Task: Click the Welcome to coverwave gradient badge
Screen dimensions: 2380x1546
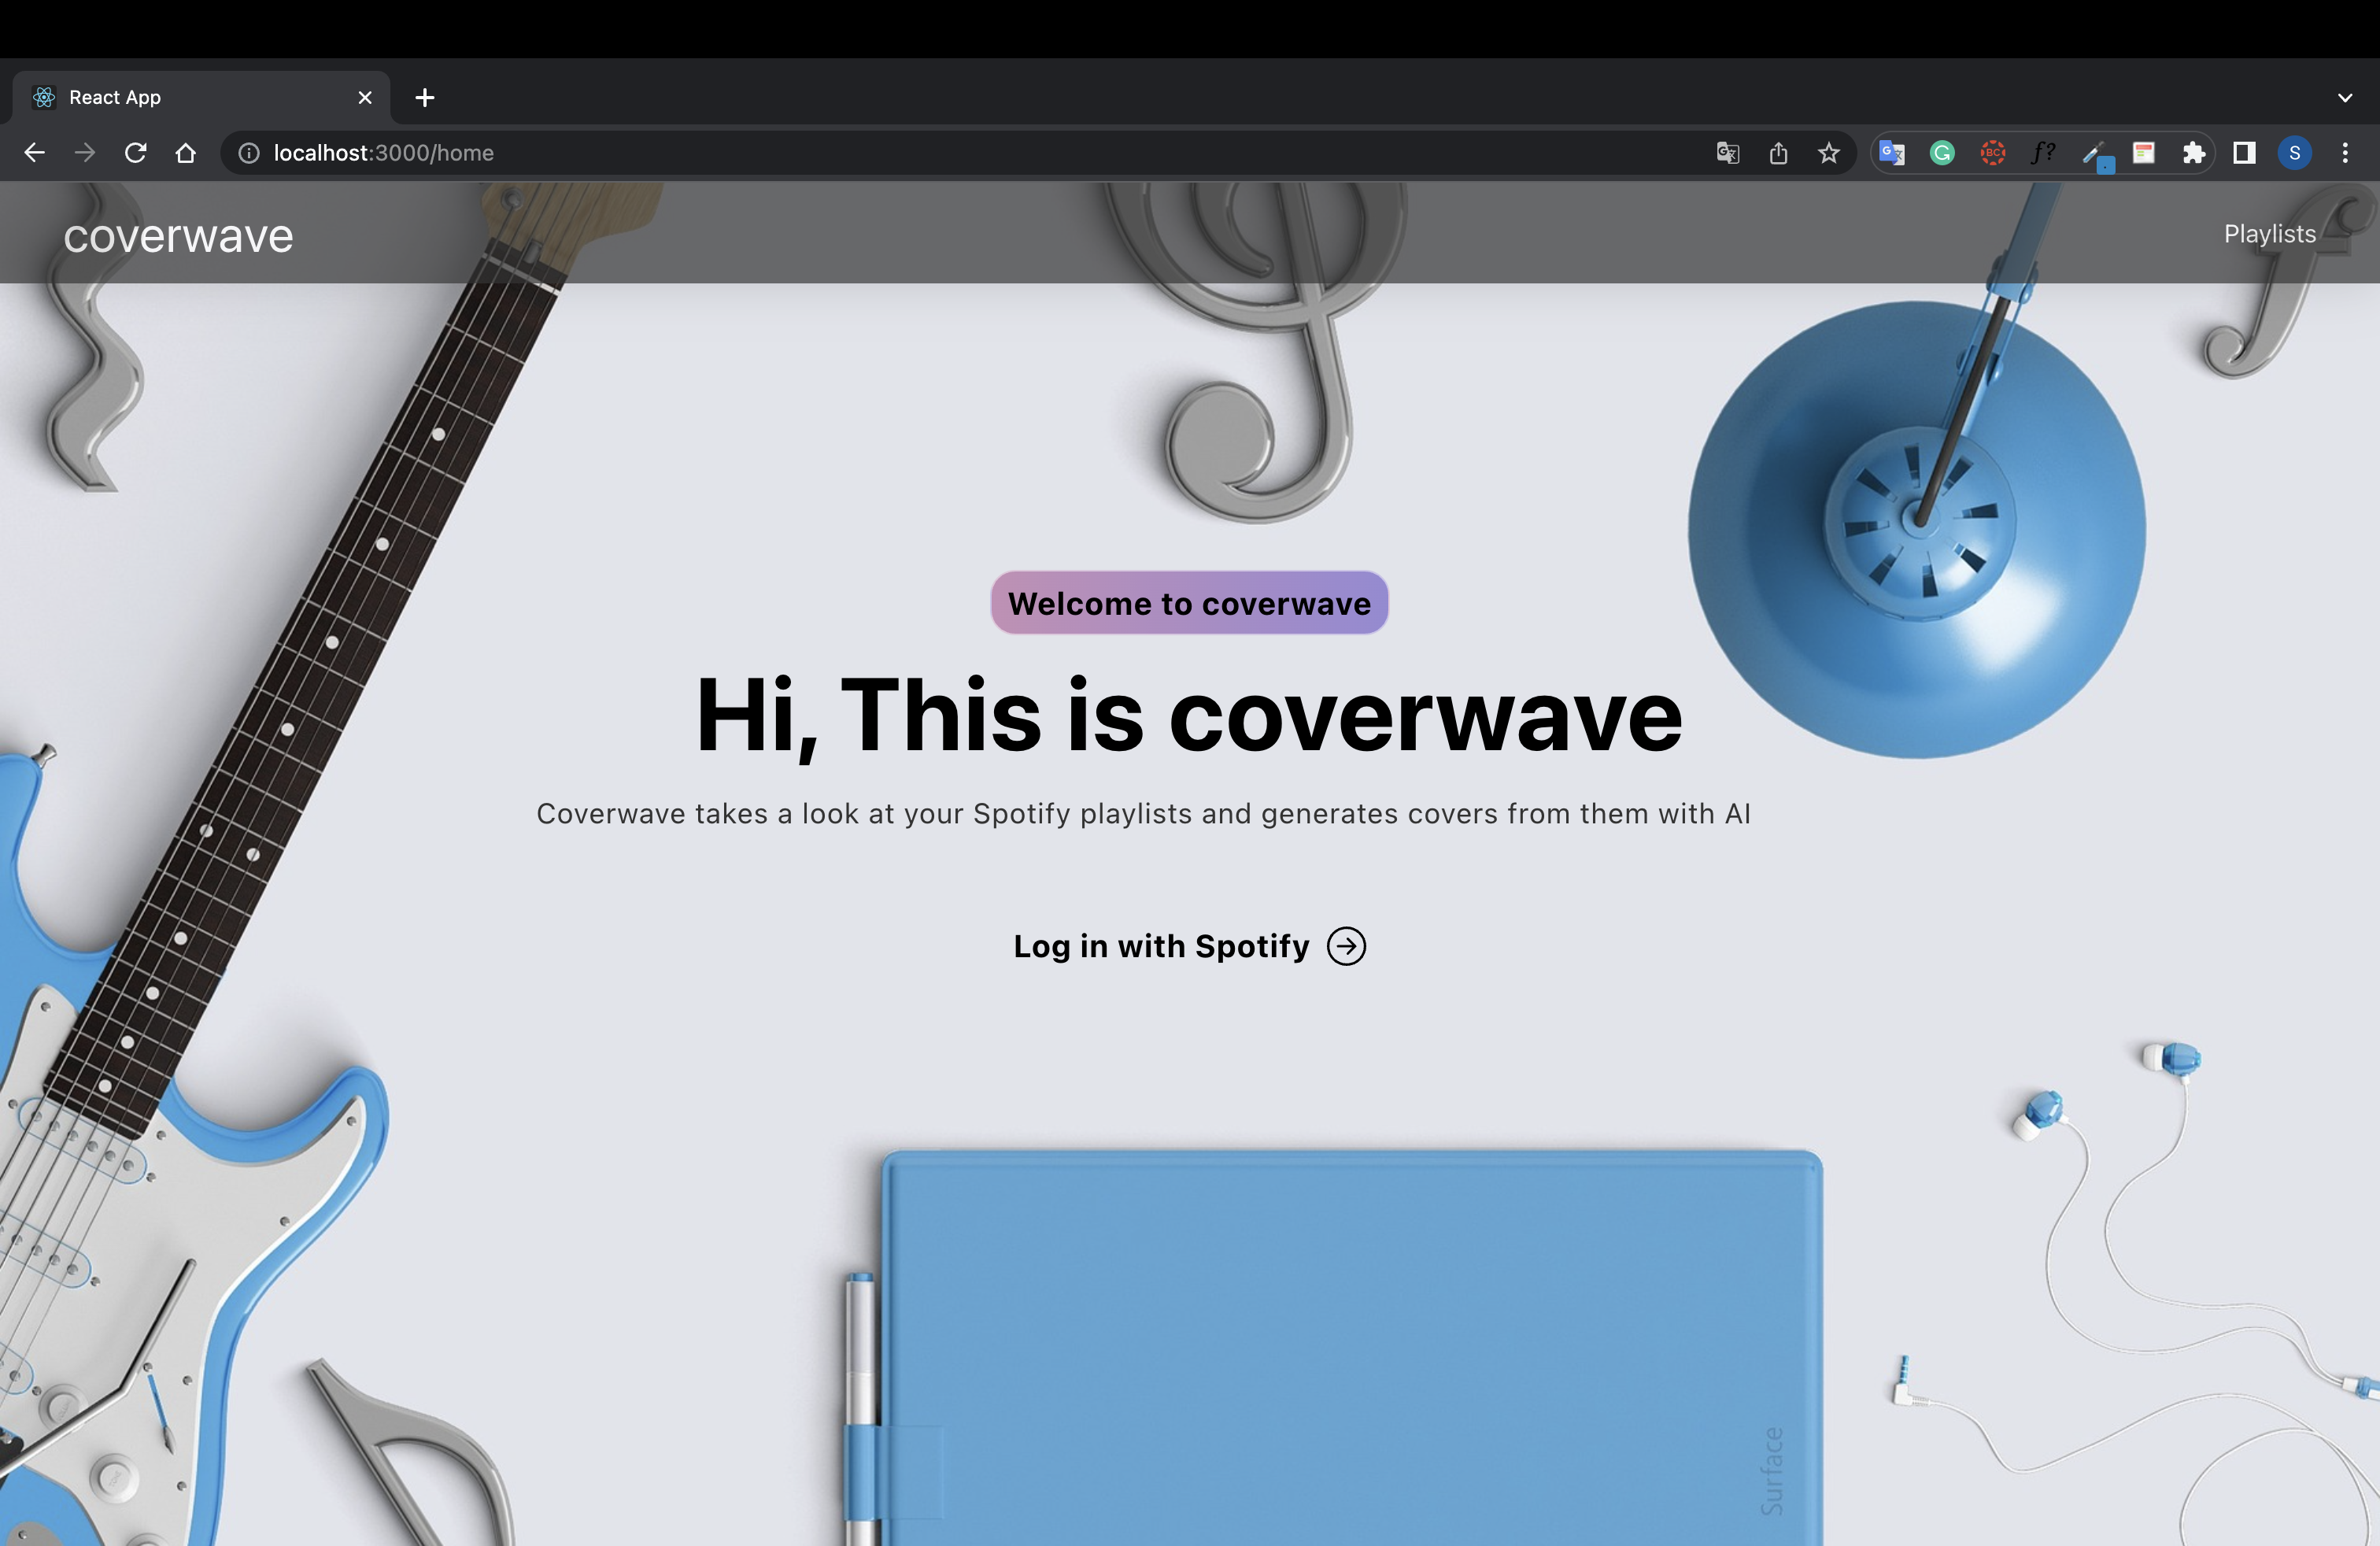Action: click(x=1189, y=603)
